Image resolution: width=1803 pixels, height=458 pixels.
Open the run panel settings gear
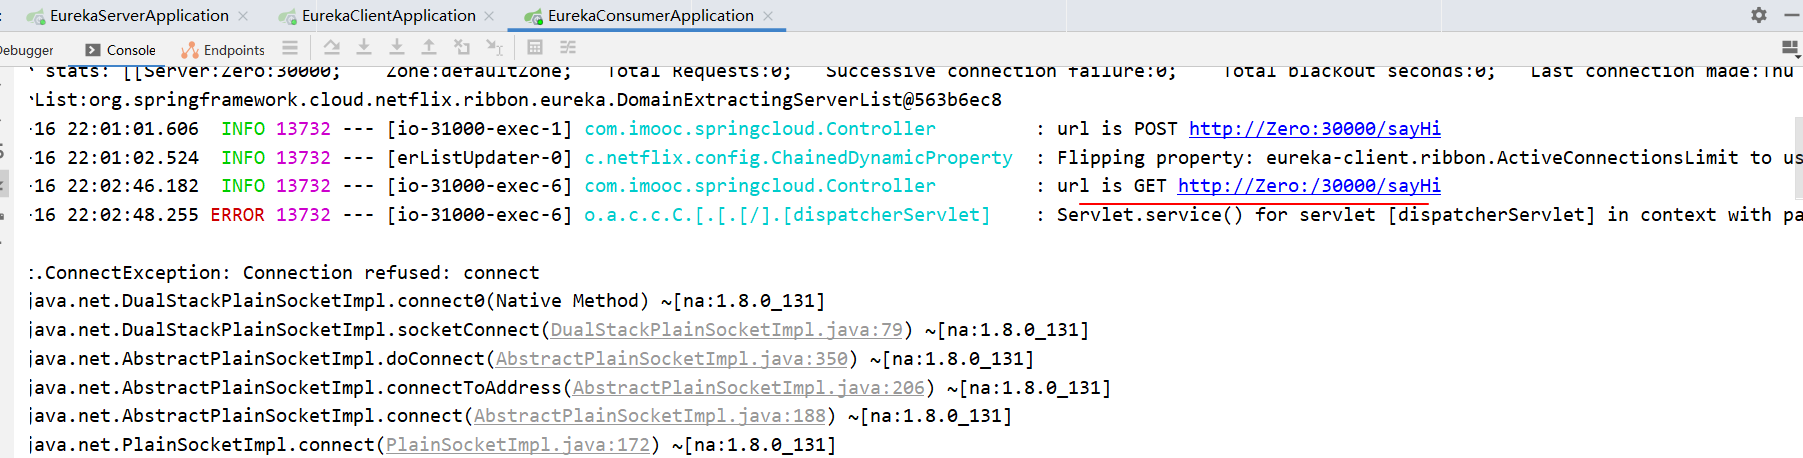click(x=1759, y=15)
